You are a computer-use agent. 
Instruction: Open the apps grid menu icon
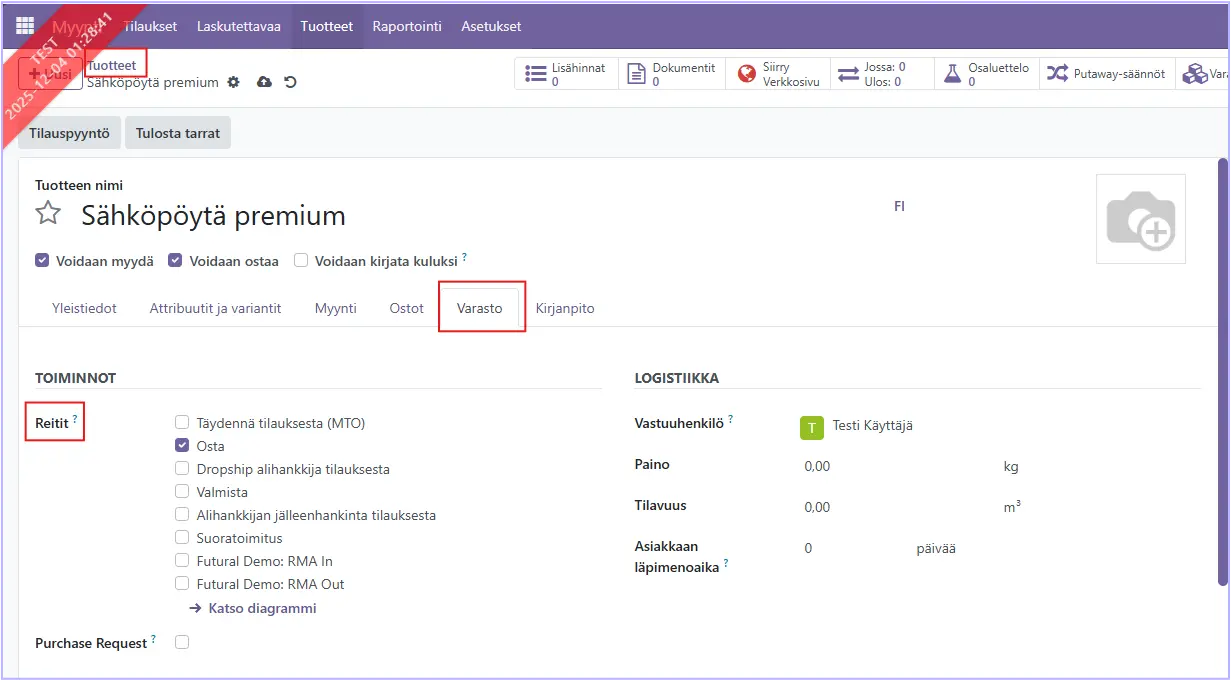(x=25, y=26)
